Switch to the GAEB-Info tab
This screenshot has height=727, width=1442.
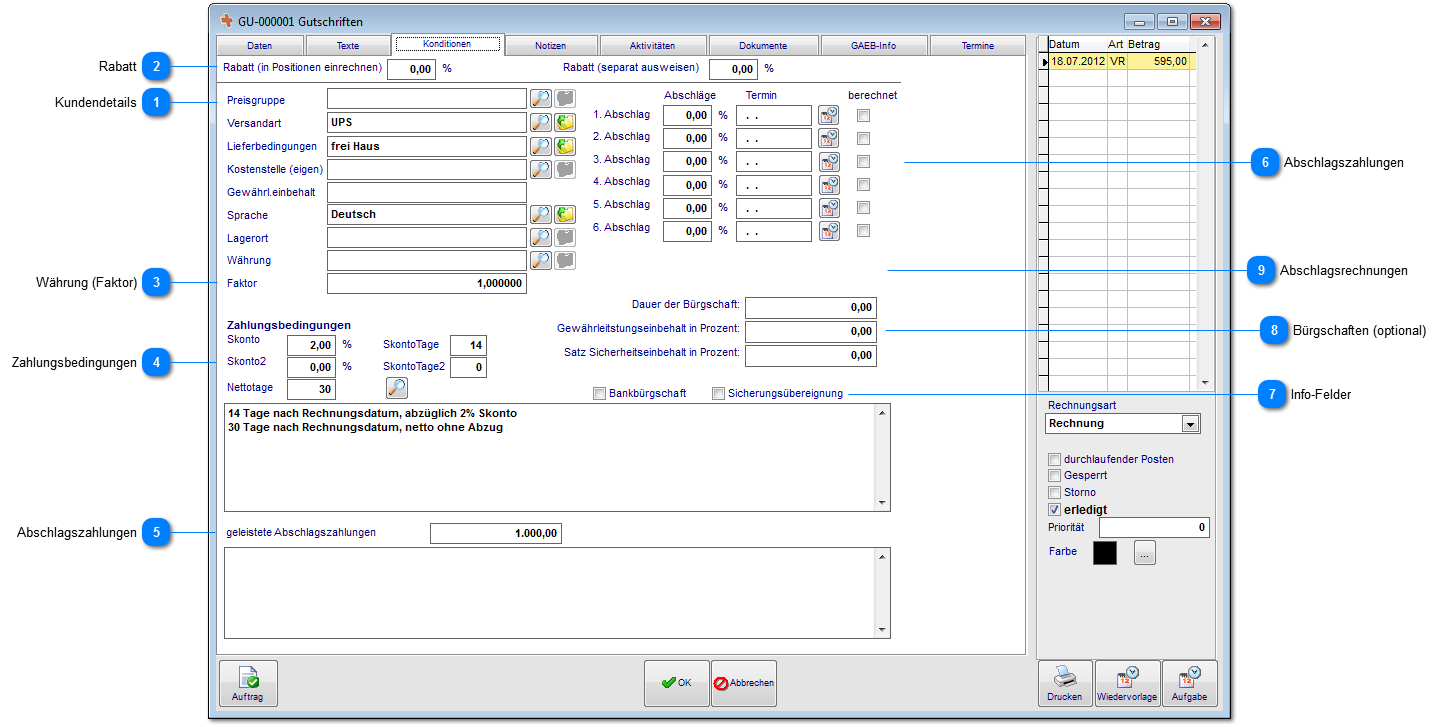coord(874,46)
